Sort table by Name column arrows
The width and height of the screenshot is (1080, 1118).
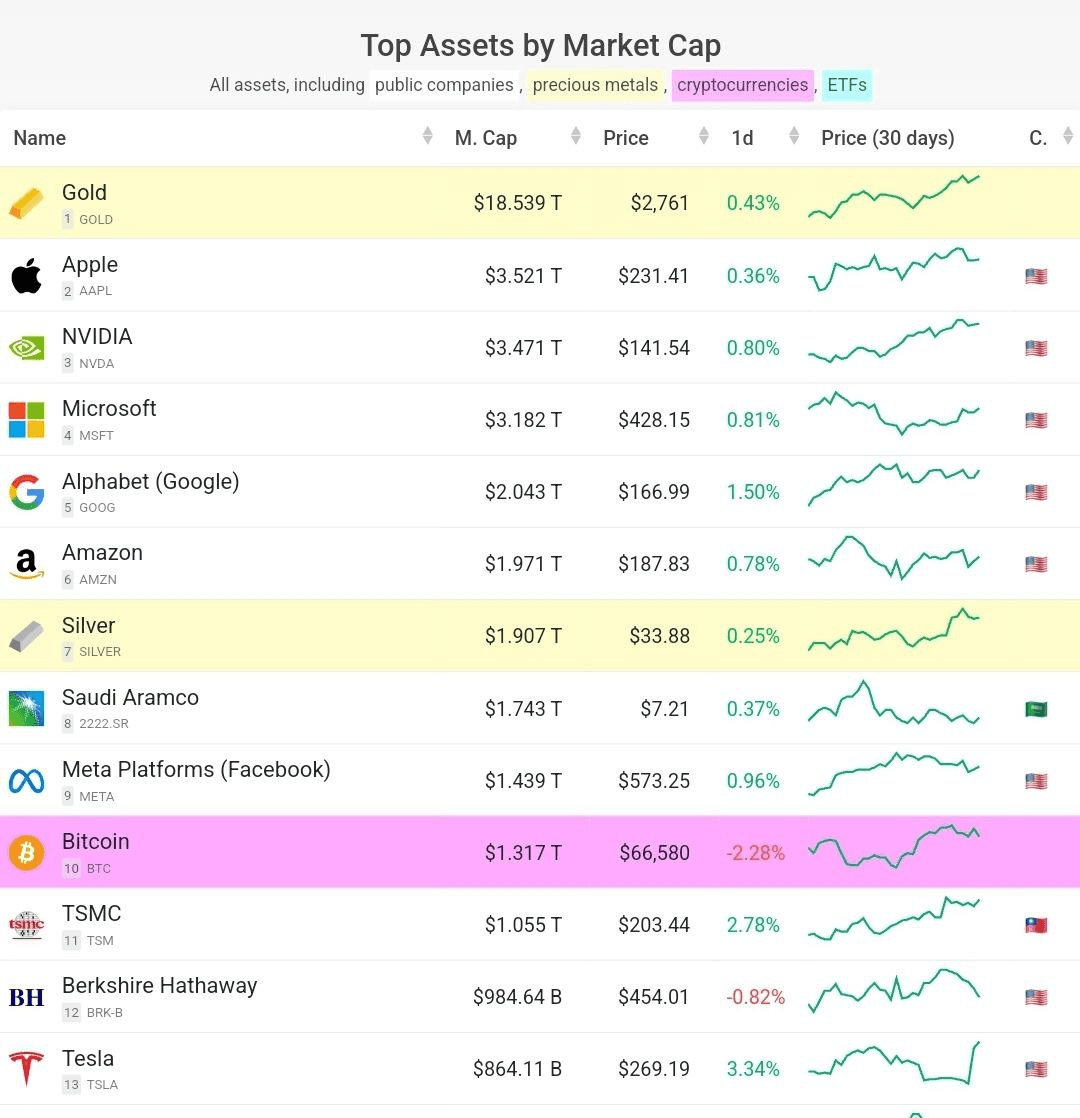(427, 135)
